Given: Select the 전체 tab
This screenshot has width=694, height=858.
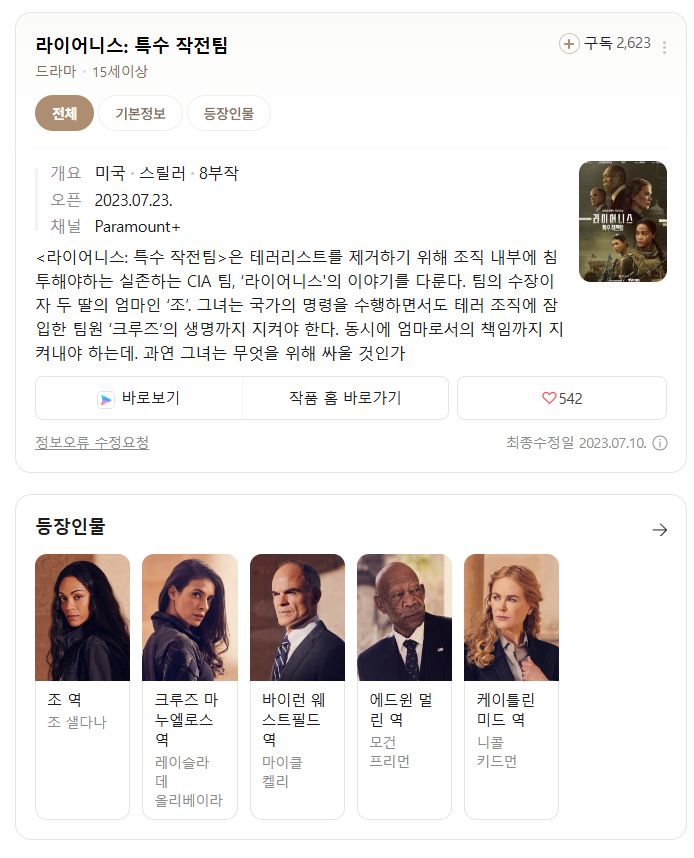Looking at the screenshot, I should pos(65,113).
